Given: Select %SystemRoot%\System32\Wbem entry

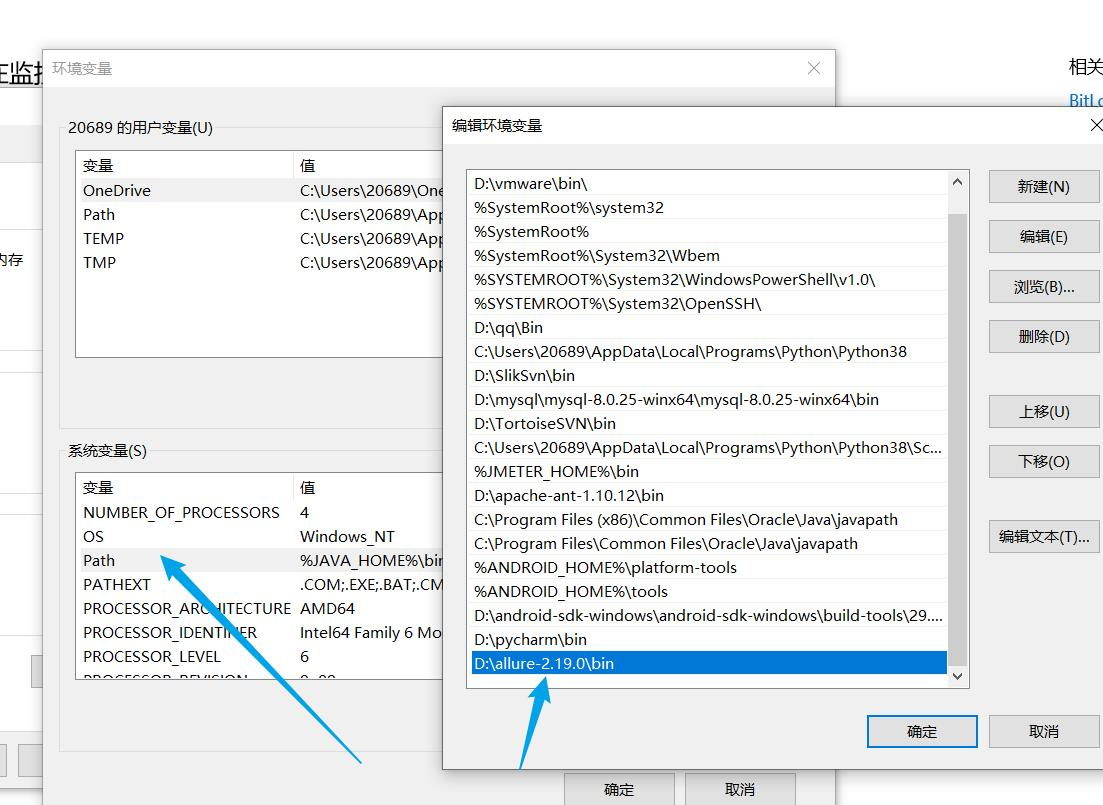Looking at the screenshot, I should (709, 255).
